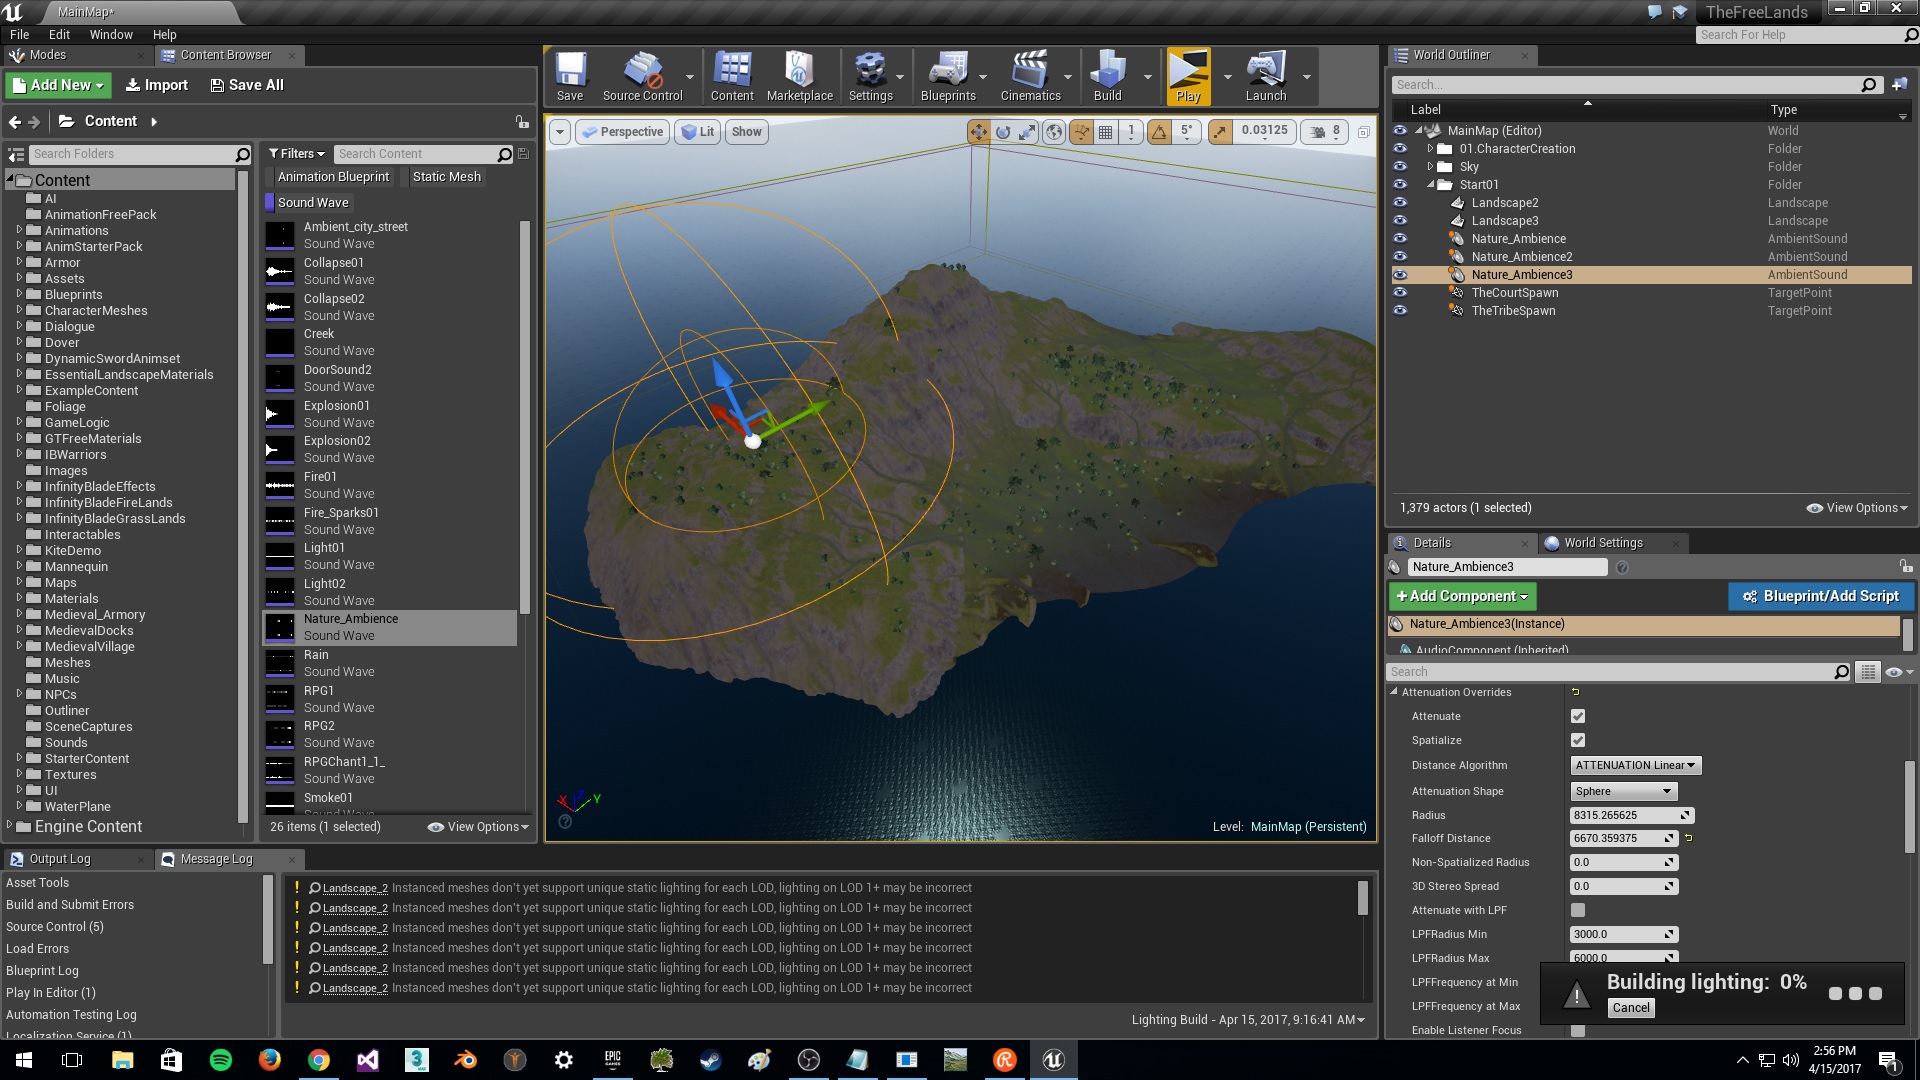Toggle grid snapping icon in viewport
Viewport: 1920px width, 1080px height.
(1105, 132)
